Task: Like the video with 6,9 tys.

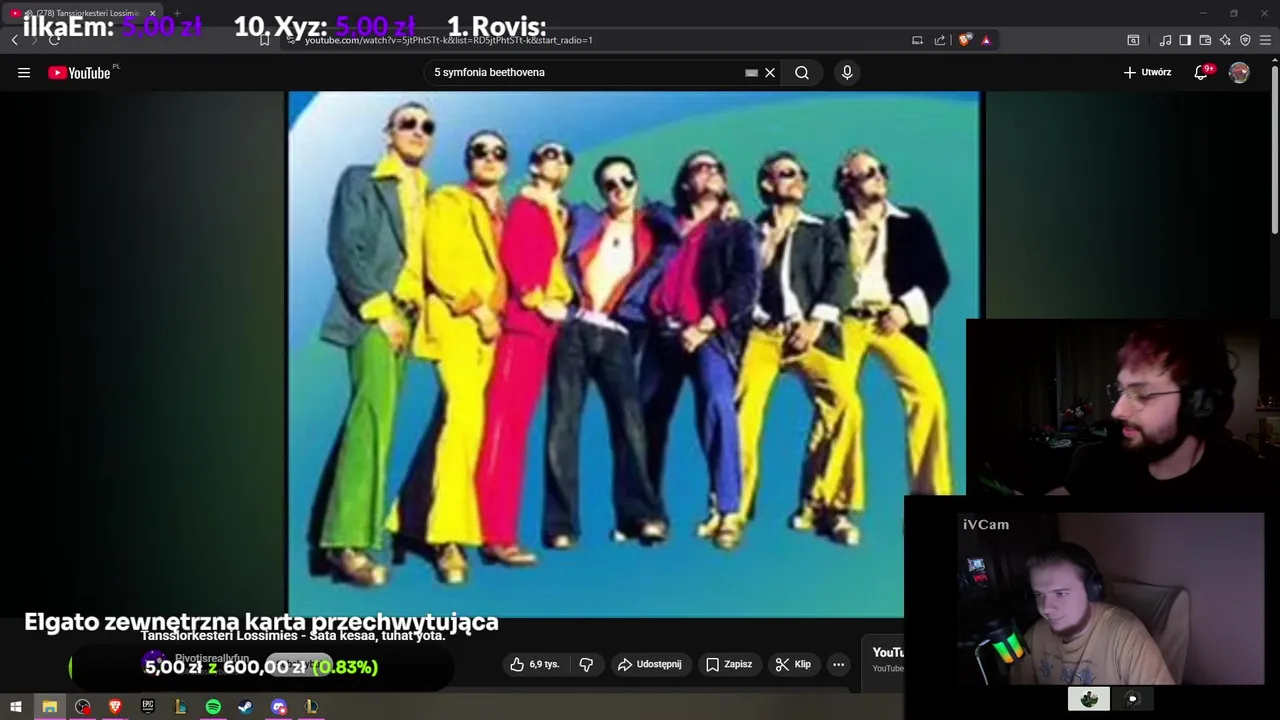Action: point(534,664)
